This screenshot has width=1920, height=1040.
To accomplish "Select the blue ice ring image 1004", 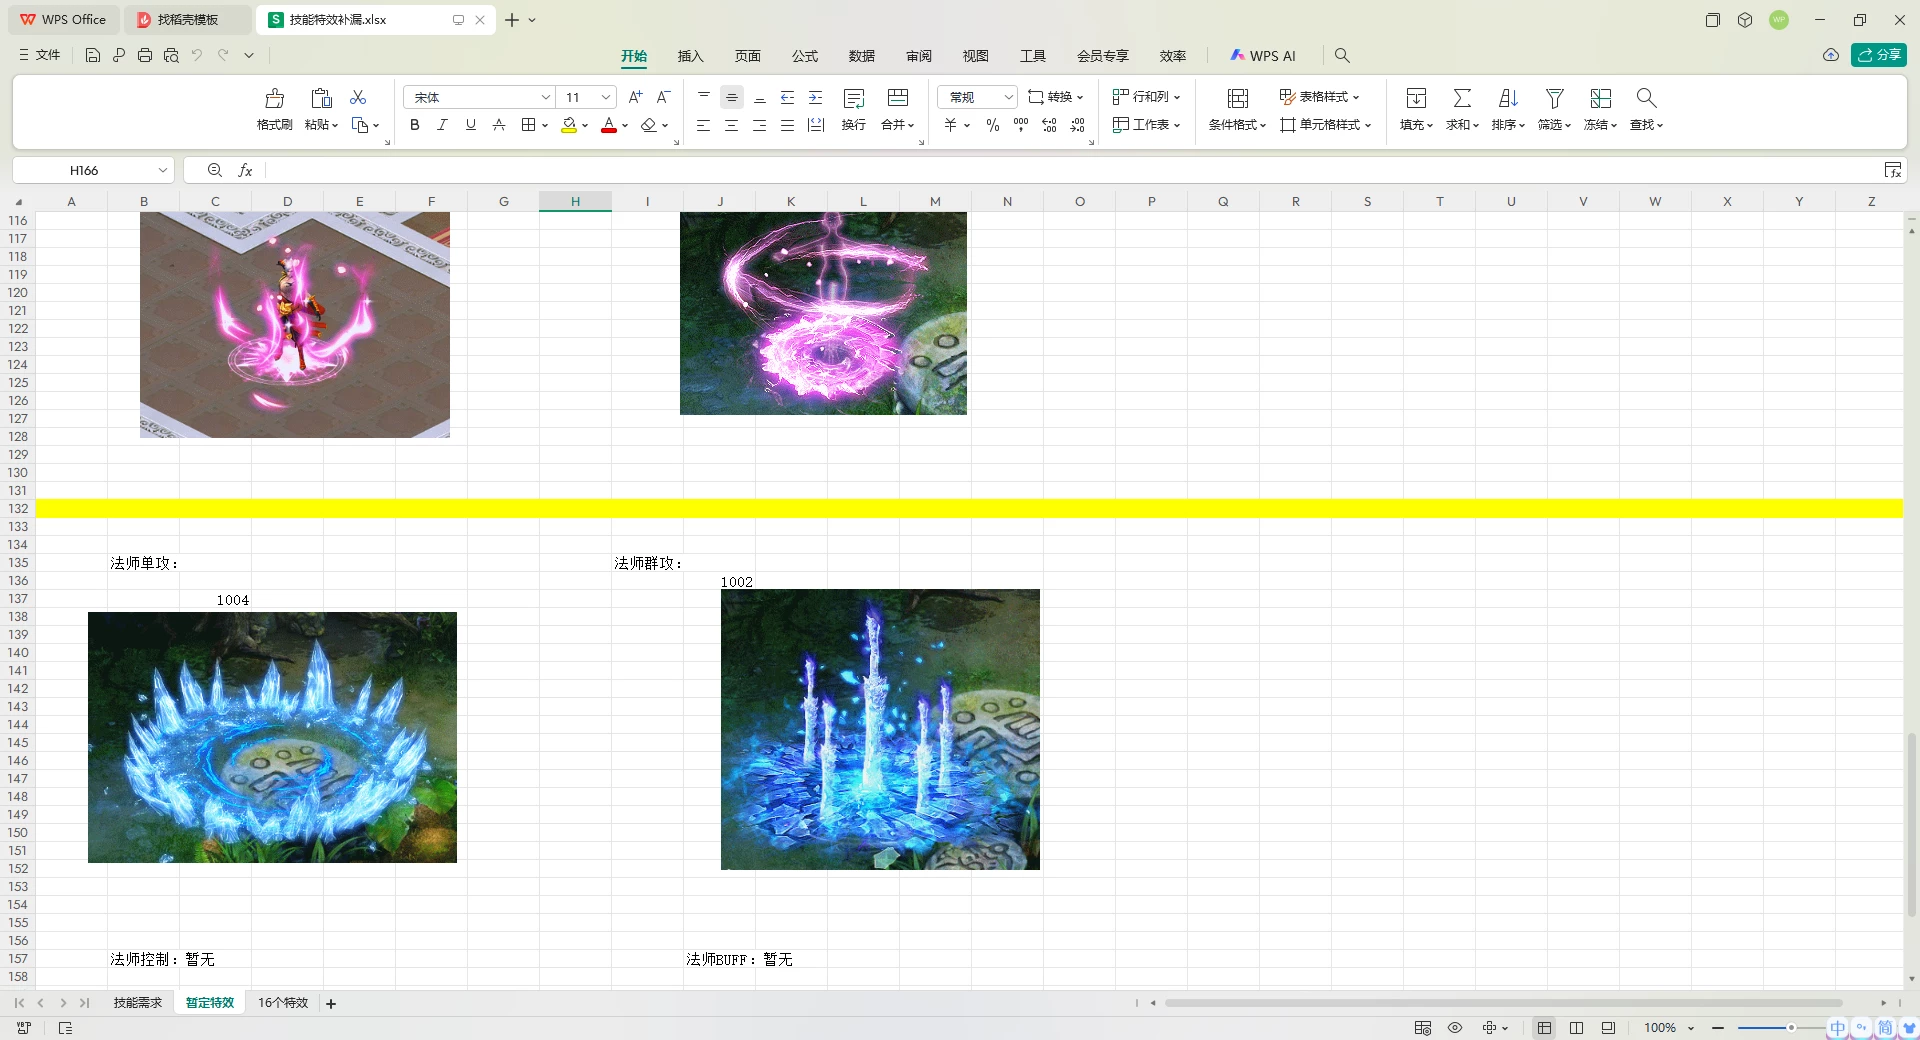I will 272,738.
